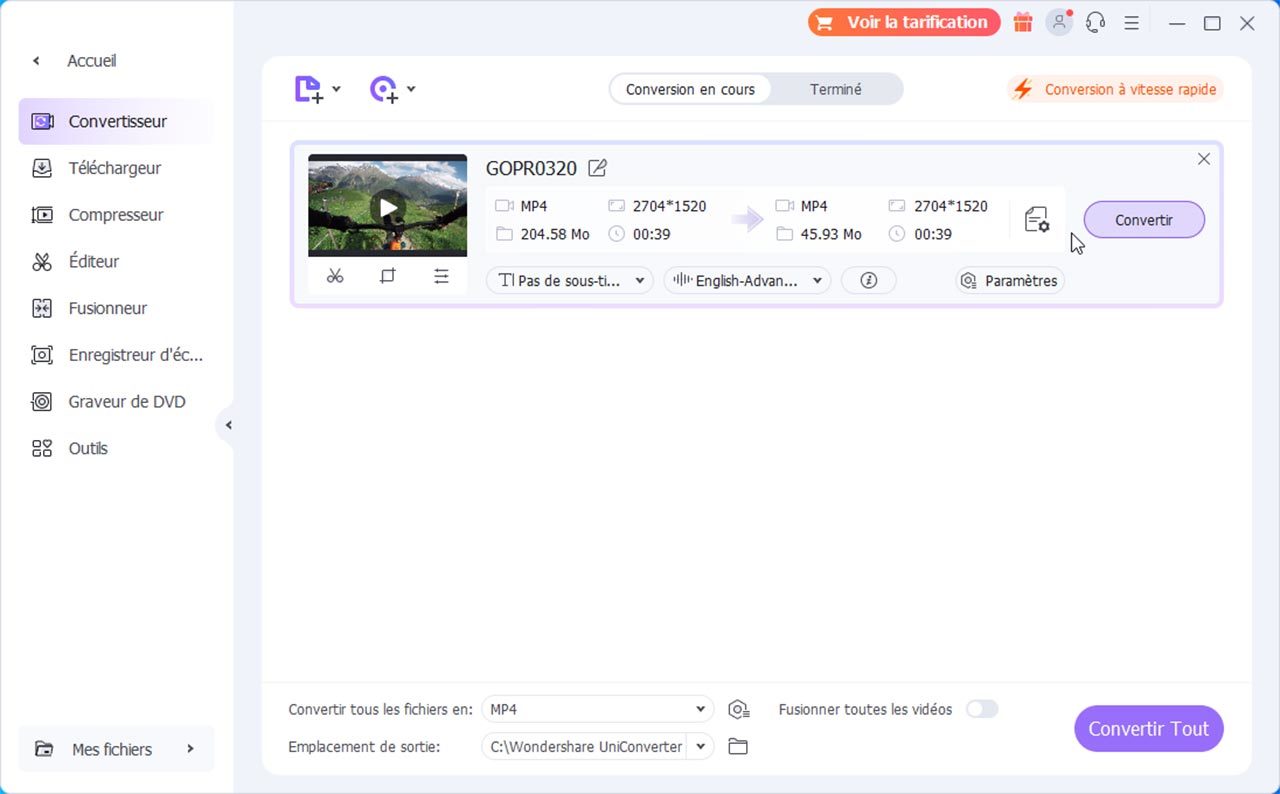Open the user account icon
1280x794 pixels.
[x=1058, y=22]
